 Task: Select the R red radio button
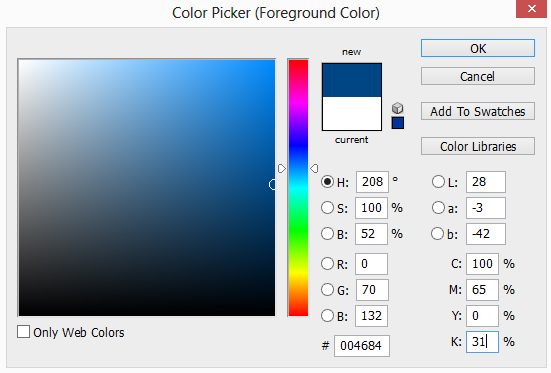[327, 263]
